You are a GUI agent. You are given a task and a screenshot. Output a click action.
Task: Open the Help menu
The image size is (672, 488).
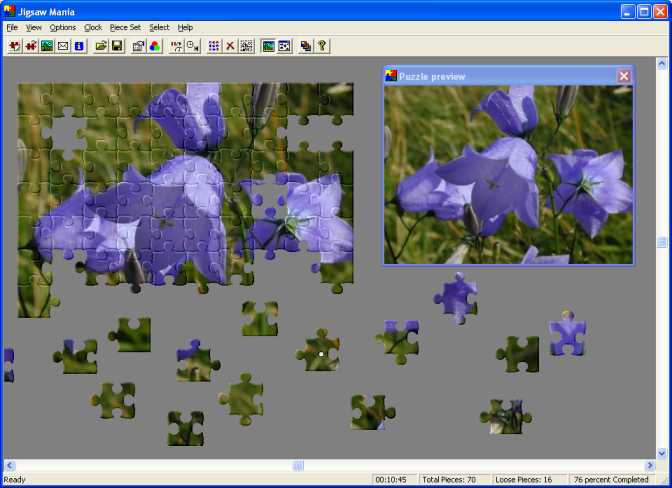pyautogui.click(x=185, y=27)
